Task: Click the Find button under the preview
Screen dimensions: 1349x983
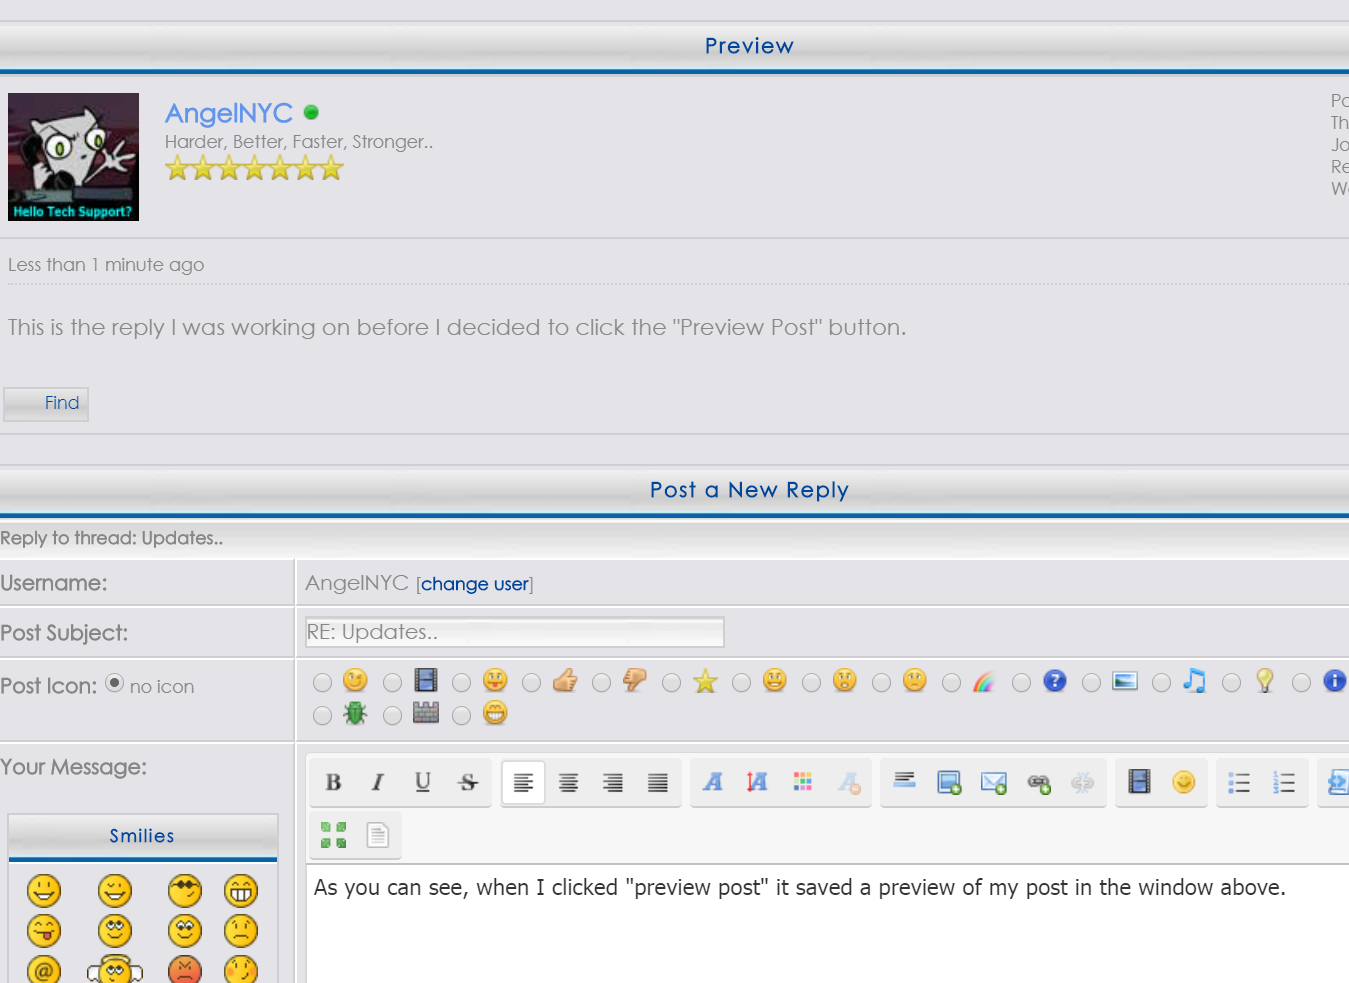Action: 46,403
